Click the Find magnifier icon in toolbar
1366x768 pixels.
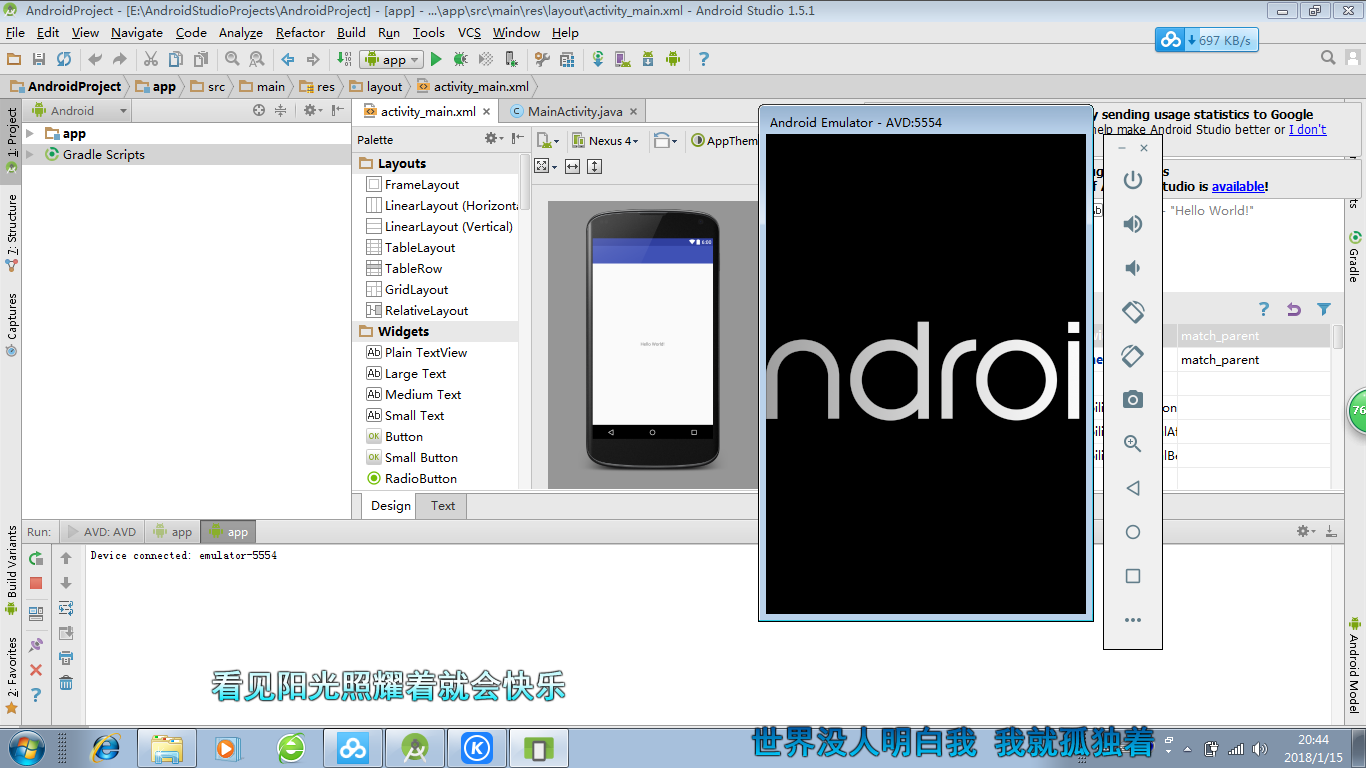(232, 59)
